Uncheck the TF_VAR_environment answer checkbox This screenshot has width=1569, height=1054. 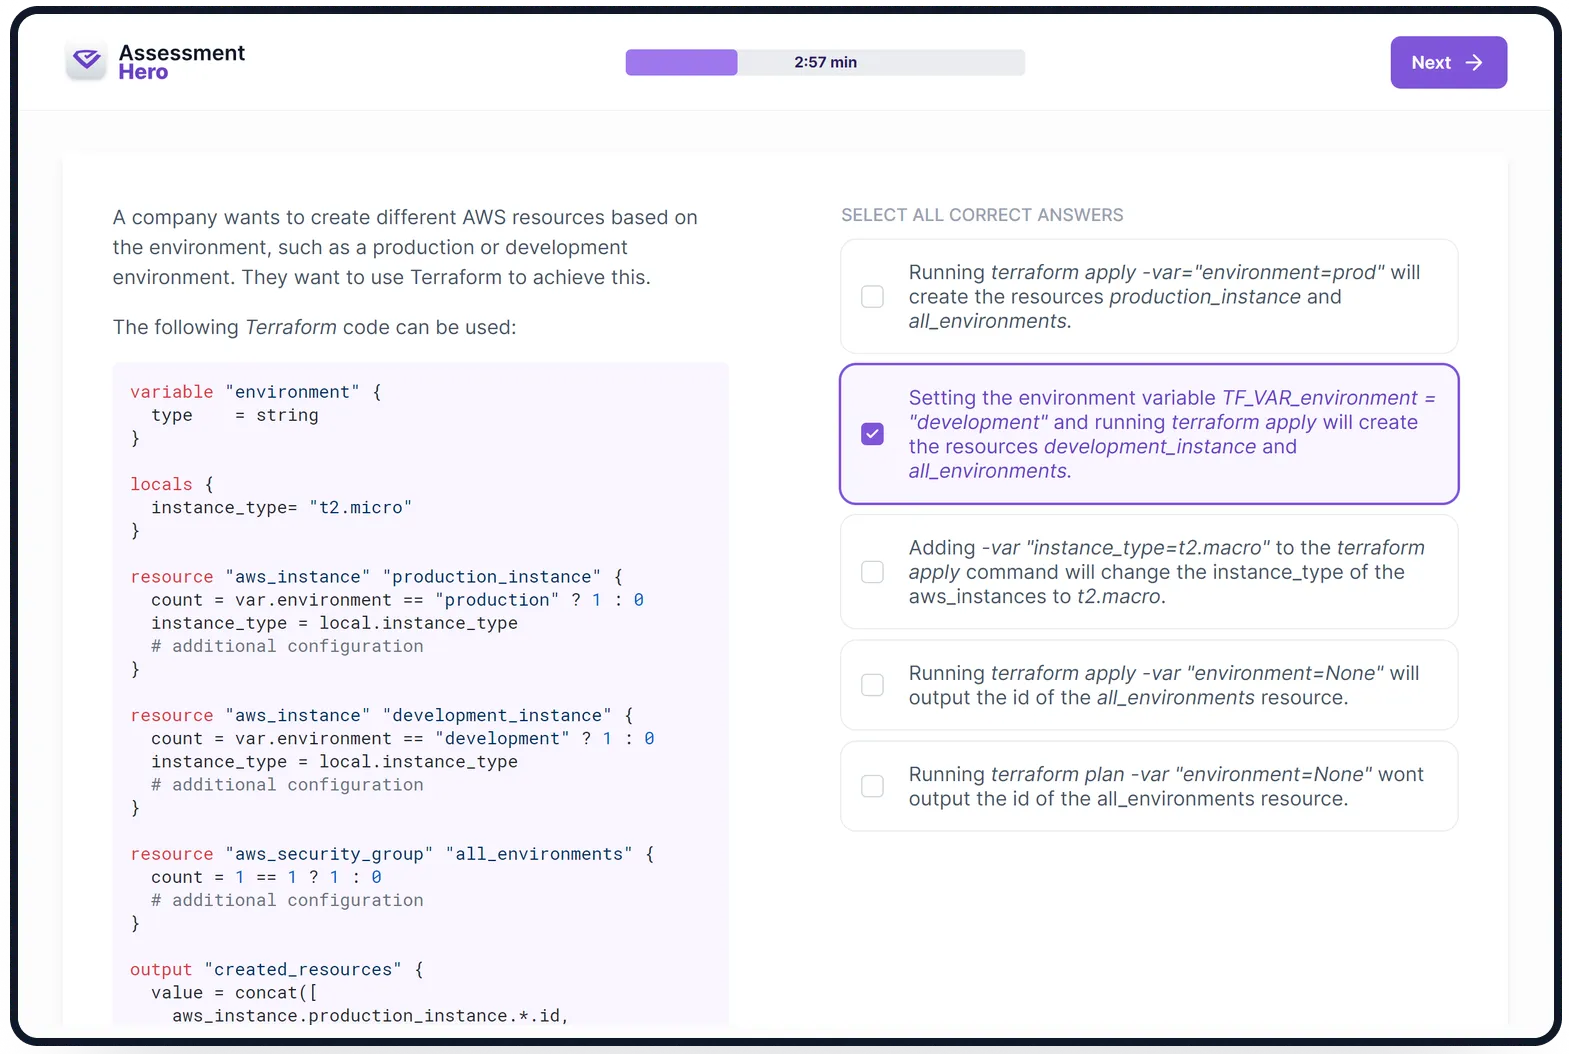(872, 434)
